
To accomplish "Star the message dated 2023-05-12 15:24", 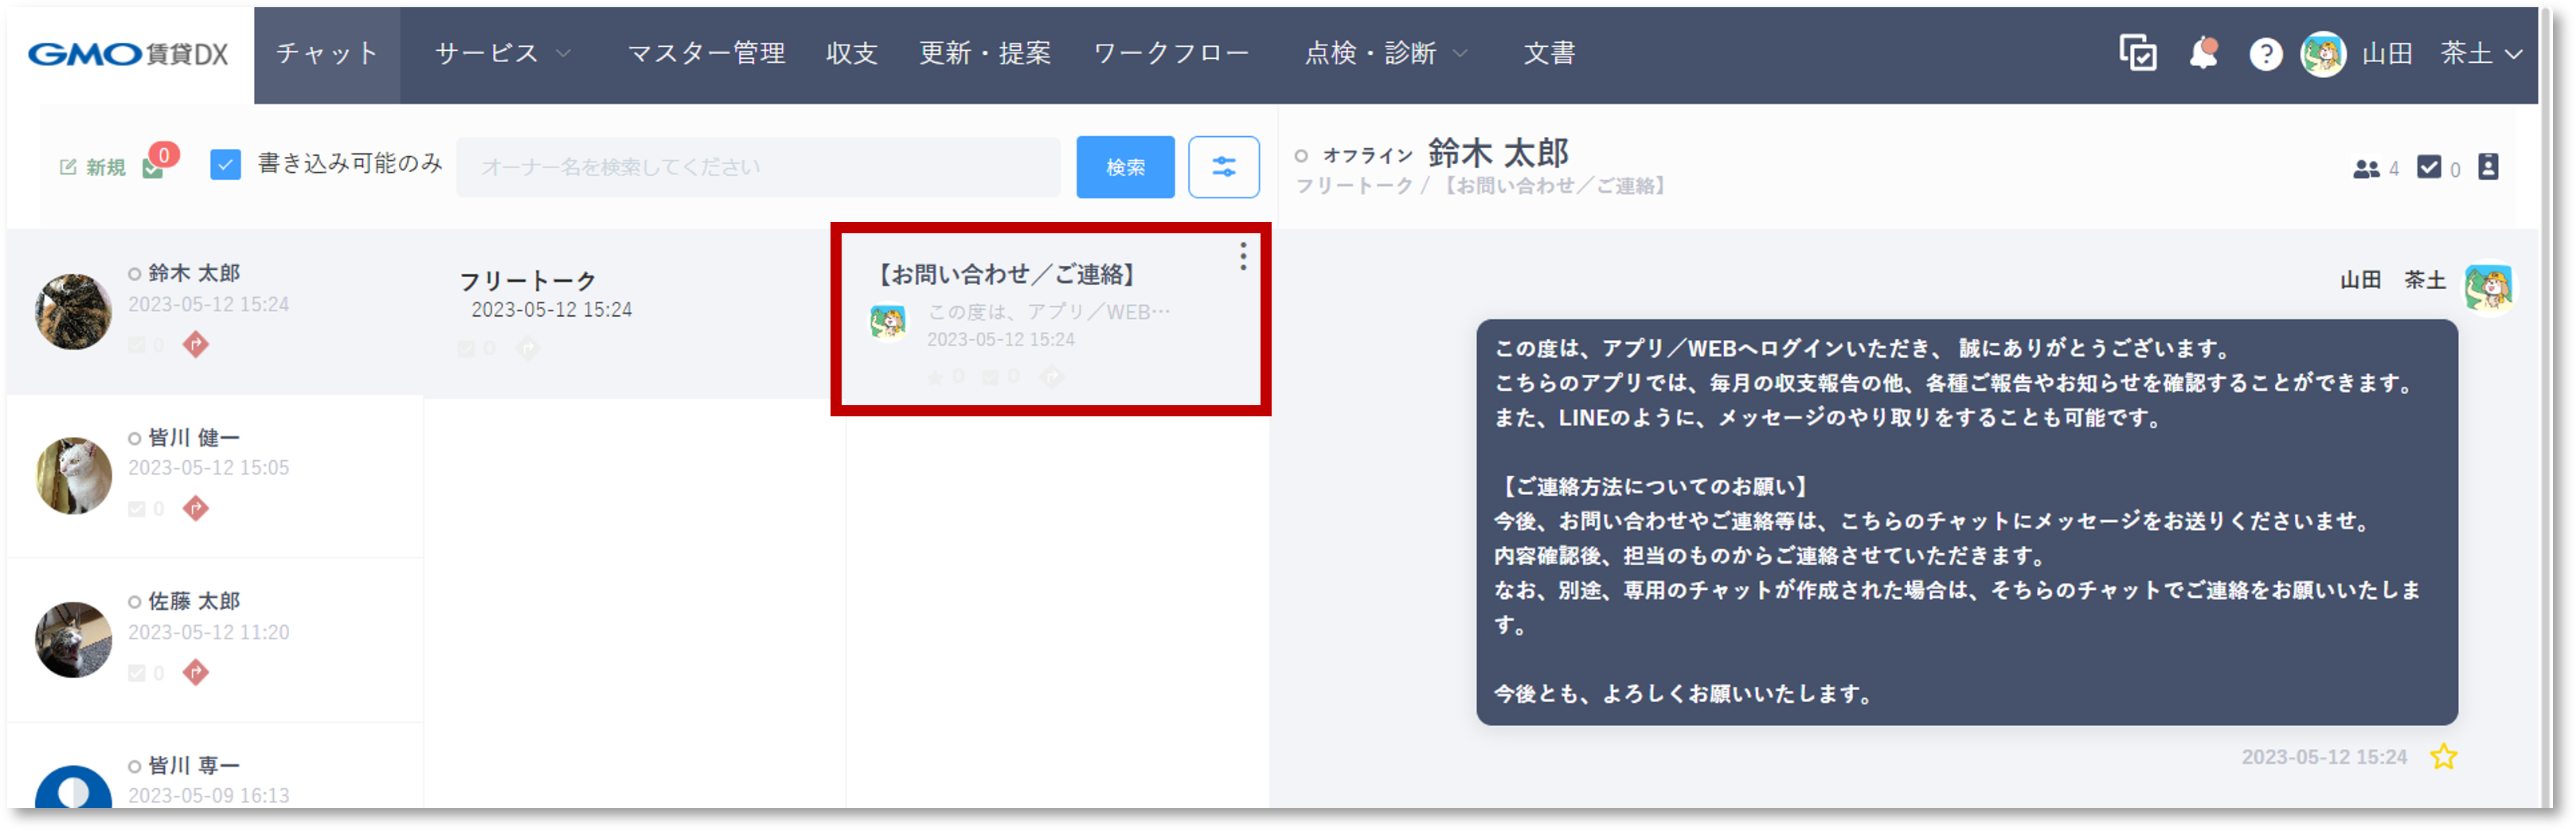I will pos(2443,757).
